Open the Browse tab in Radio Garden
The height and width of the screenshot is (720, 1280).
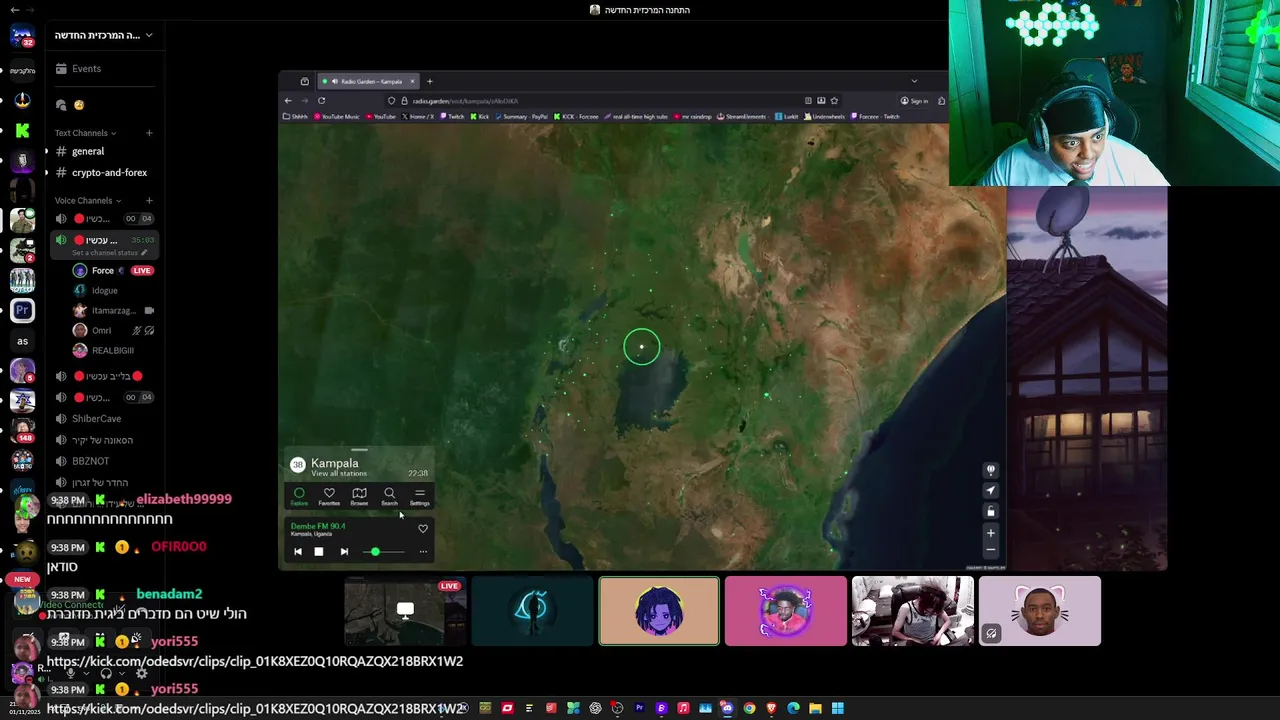(x=359, y=497)
